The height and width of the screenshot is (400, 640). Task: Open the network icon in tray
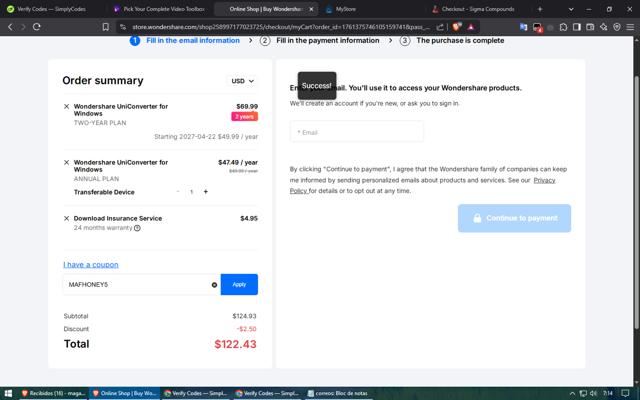(583, 393)
